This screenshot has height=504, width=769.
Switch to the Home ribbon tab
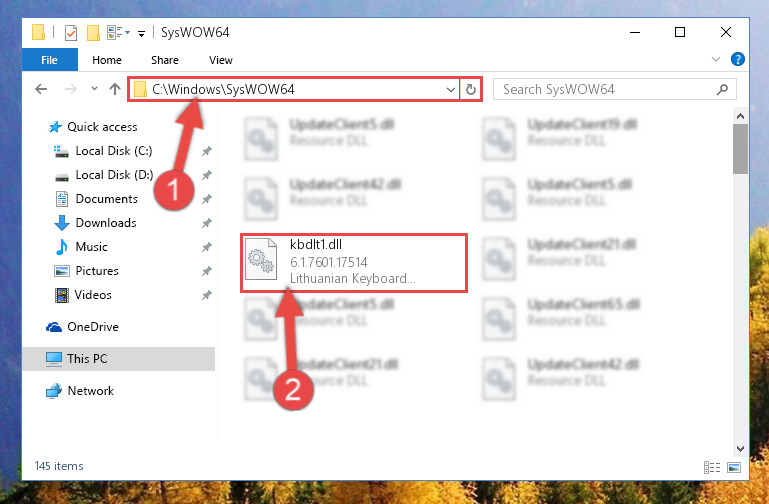point(107,60)
